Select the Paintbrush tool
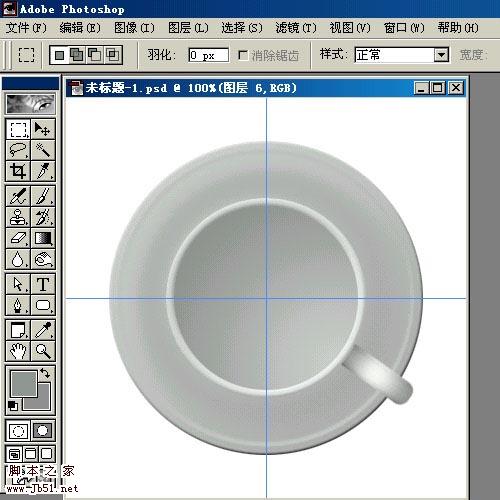The width and height of the screenshot is (500, 500). click(43, 196)
